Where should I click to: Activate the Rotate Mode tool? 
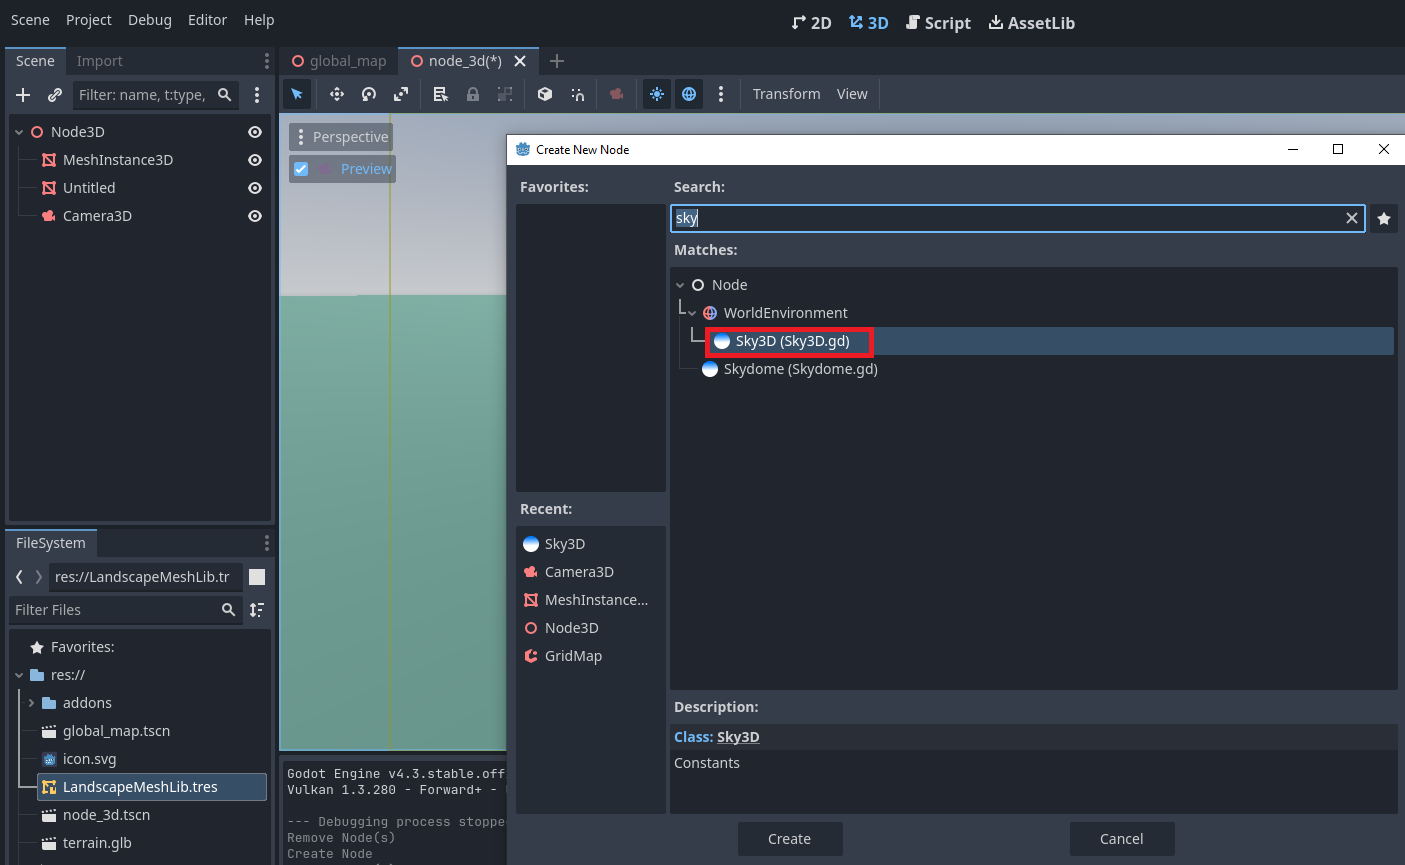[369, 94]
